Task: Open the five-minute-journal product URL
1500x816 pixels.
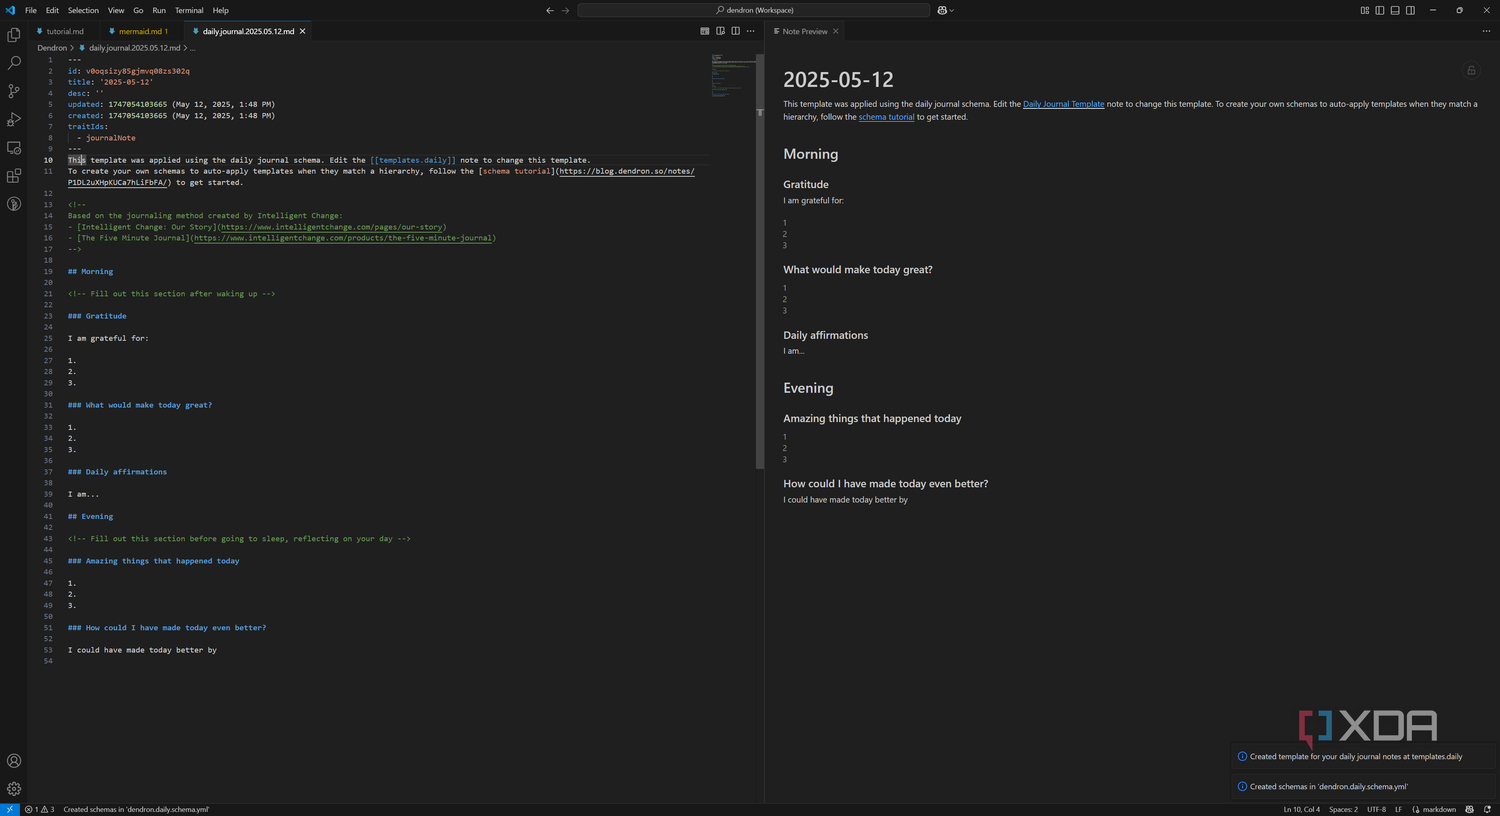Action: [x=343, y=238]
